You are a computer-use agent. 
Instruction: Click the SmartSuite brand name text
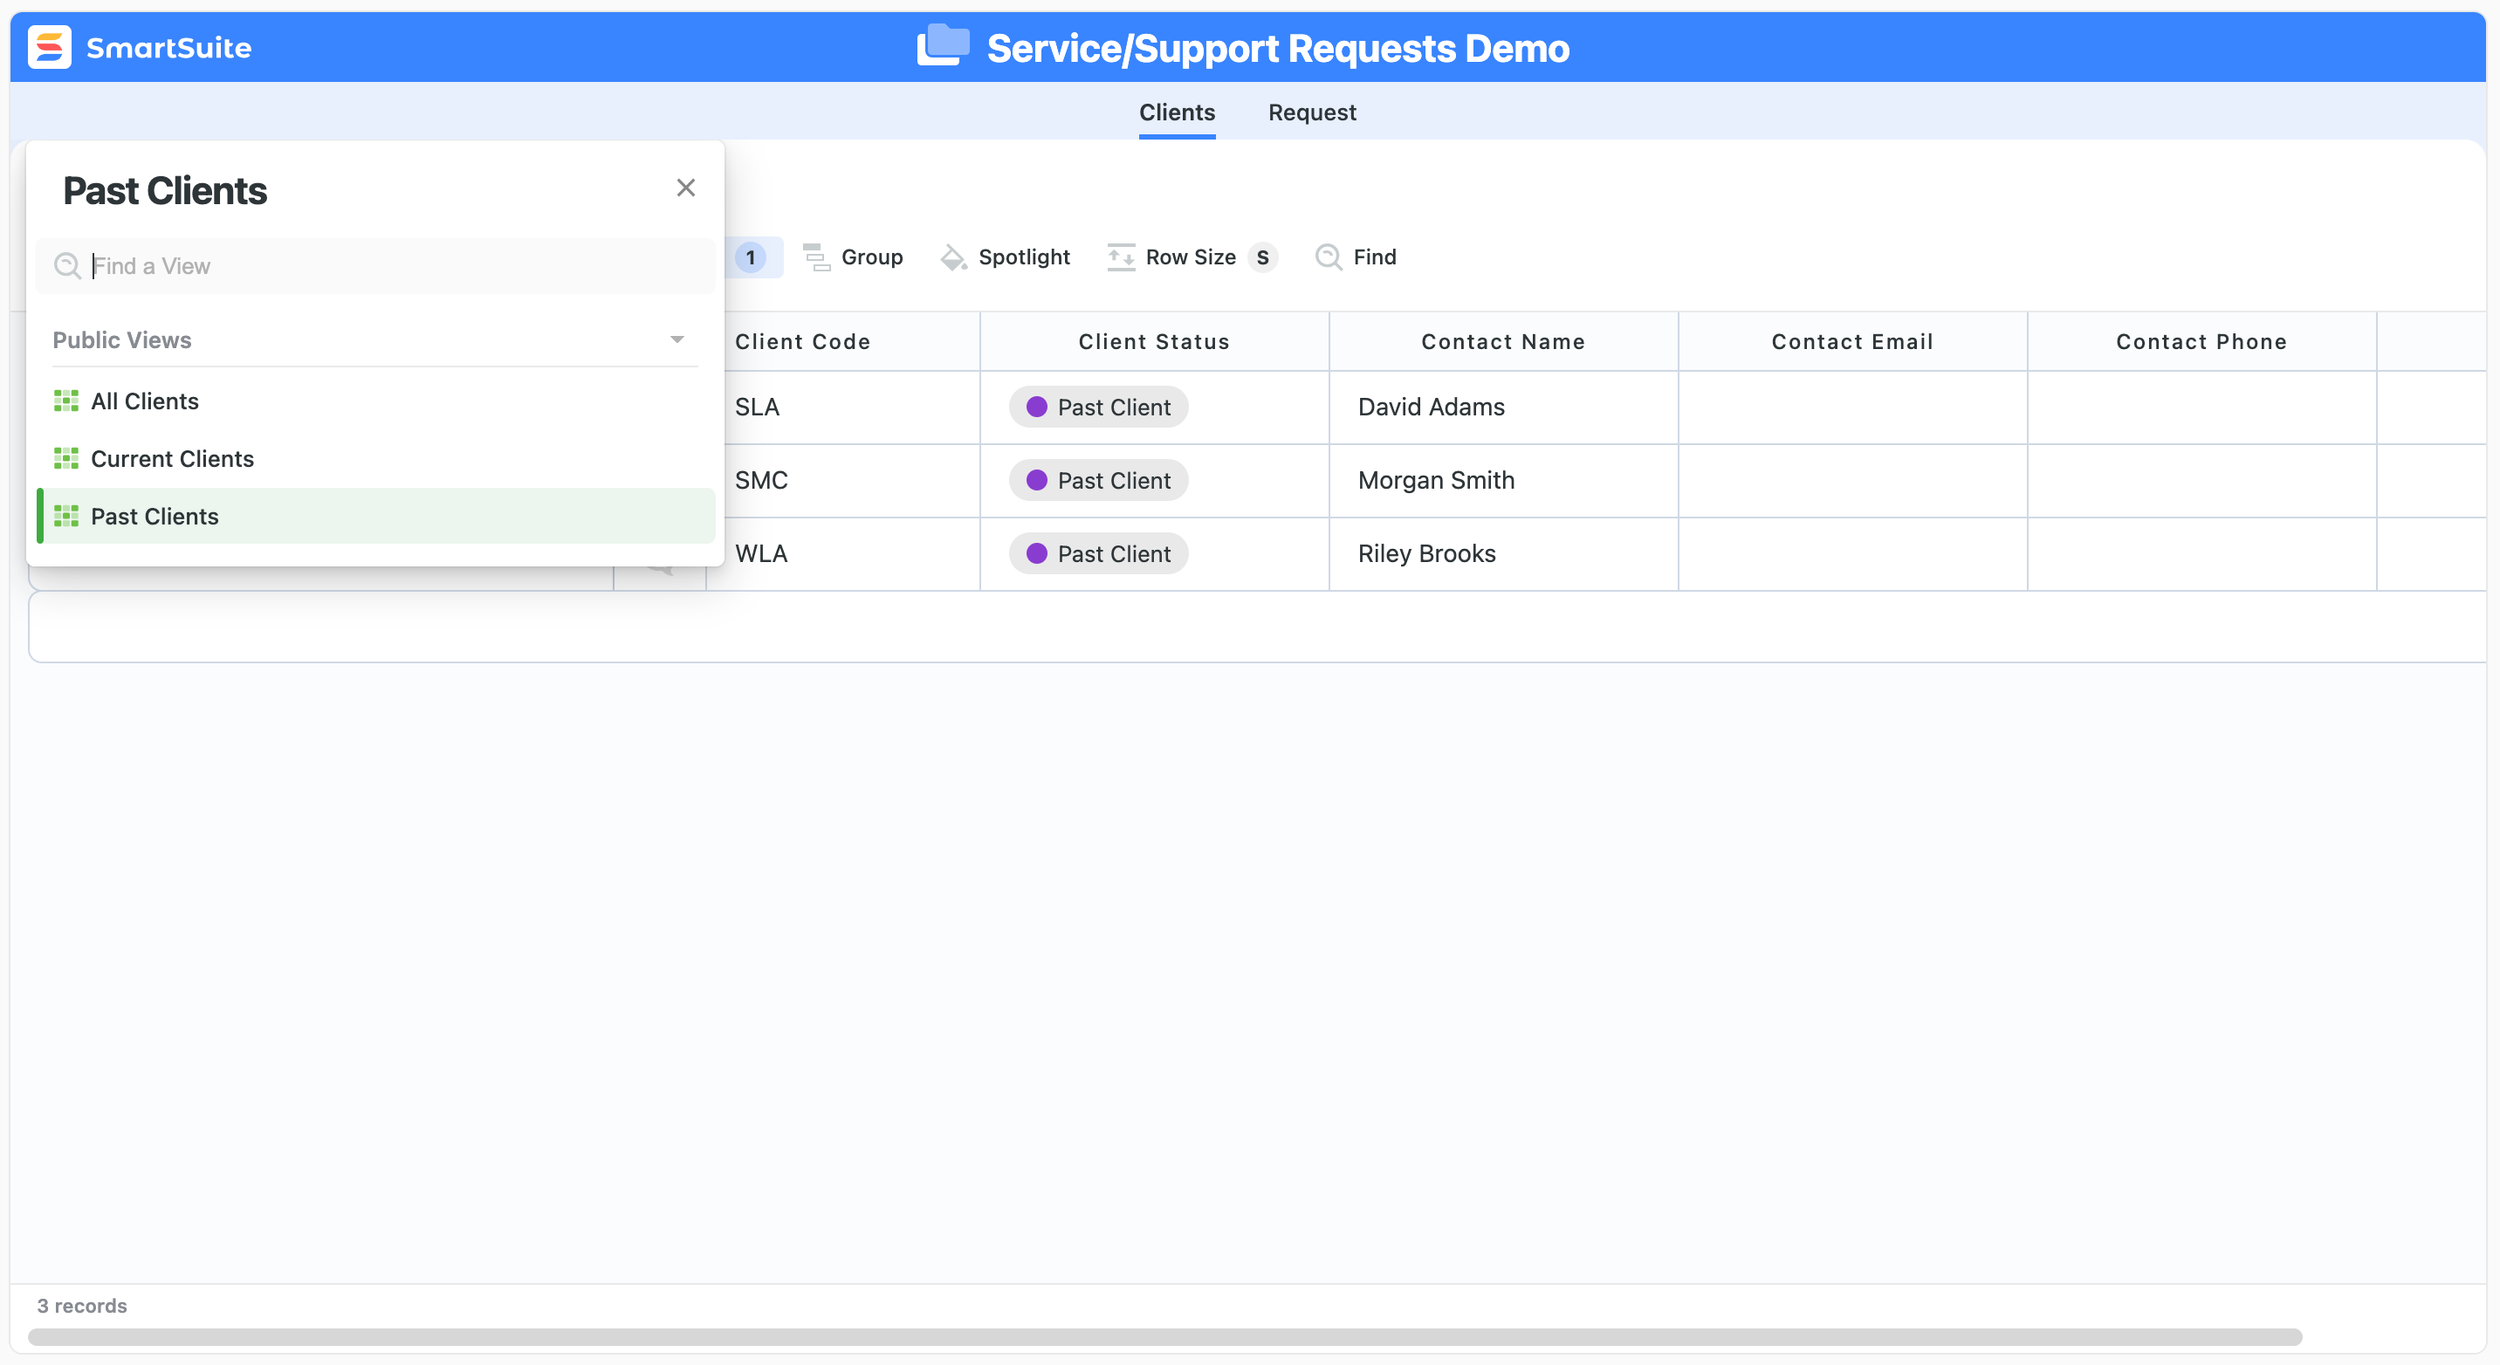[168, 47]
